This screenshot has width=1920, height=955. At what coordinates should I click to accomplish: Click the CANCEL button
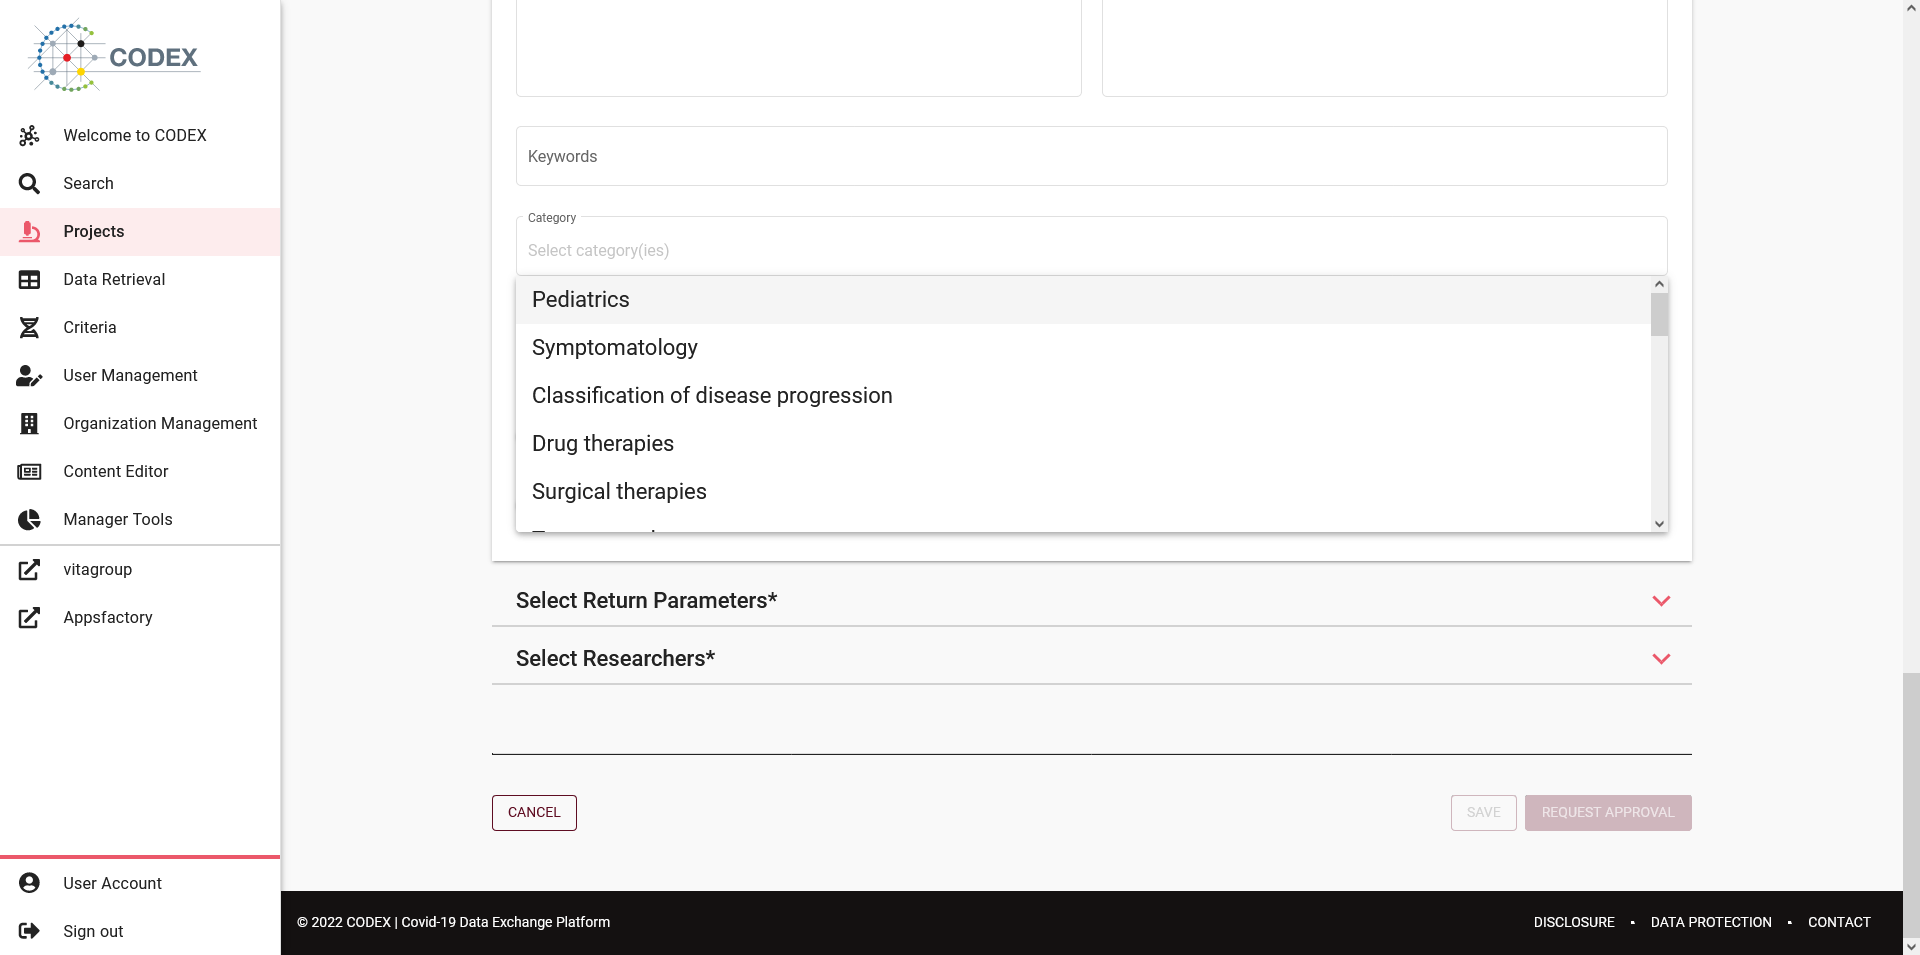[x=534, y=813]
